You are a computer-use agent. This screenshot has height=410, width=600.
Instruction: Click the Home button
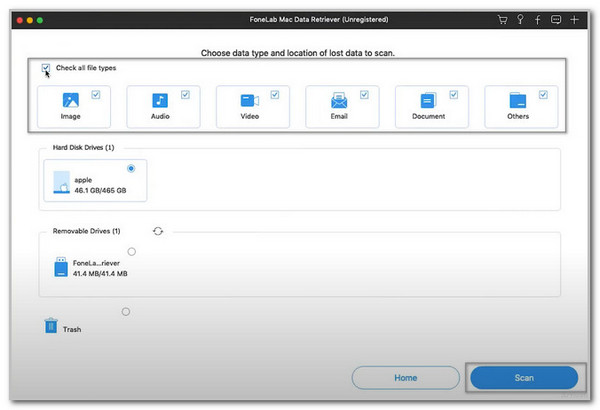[x=406, y=378]
